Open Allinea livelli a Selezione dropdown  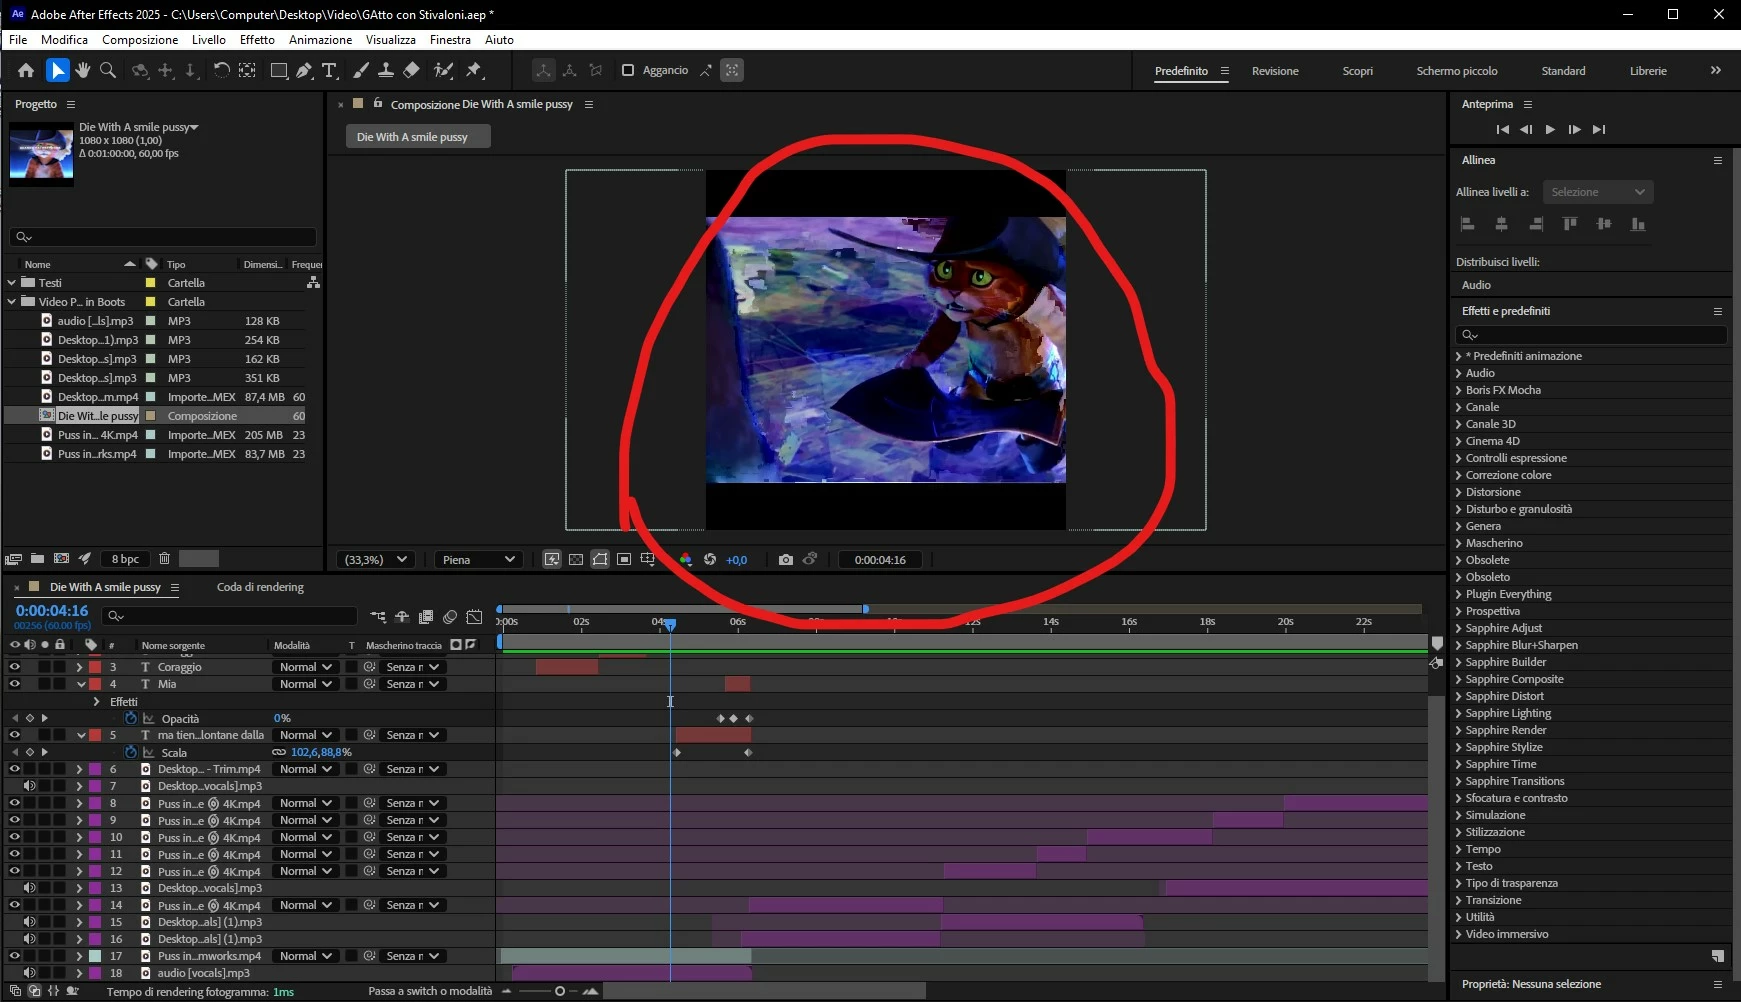pyautogui.click(x=1598, y=192)
